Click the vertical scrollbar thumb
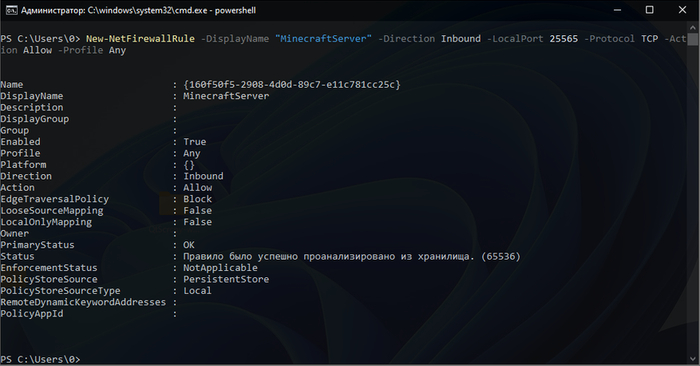 tap(692, 39)
